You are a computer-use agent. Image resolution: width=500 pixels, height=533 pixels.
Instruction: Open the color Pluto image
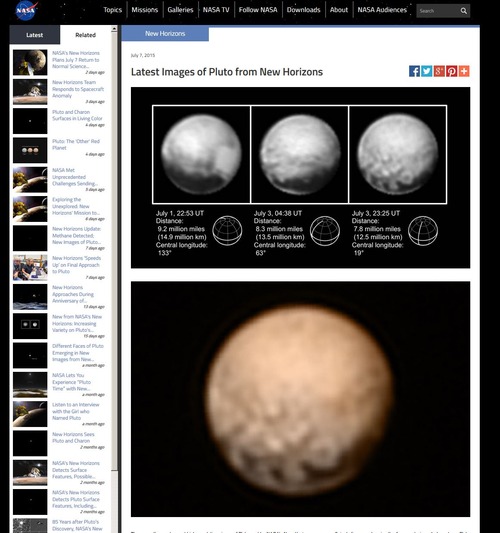tap(300, 399)
